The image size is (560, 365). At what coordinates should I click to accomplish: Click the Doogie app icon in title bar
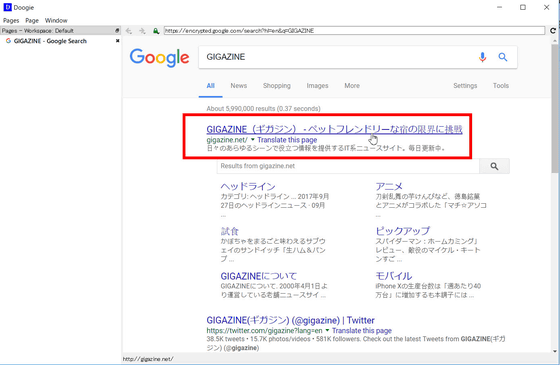(x=7, y=7)
